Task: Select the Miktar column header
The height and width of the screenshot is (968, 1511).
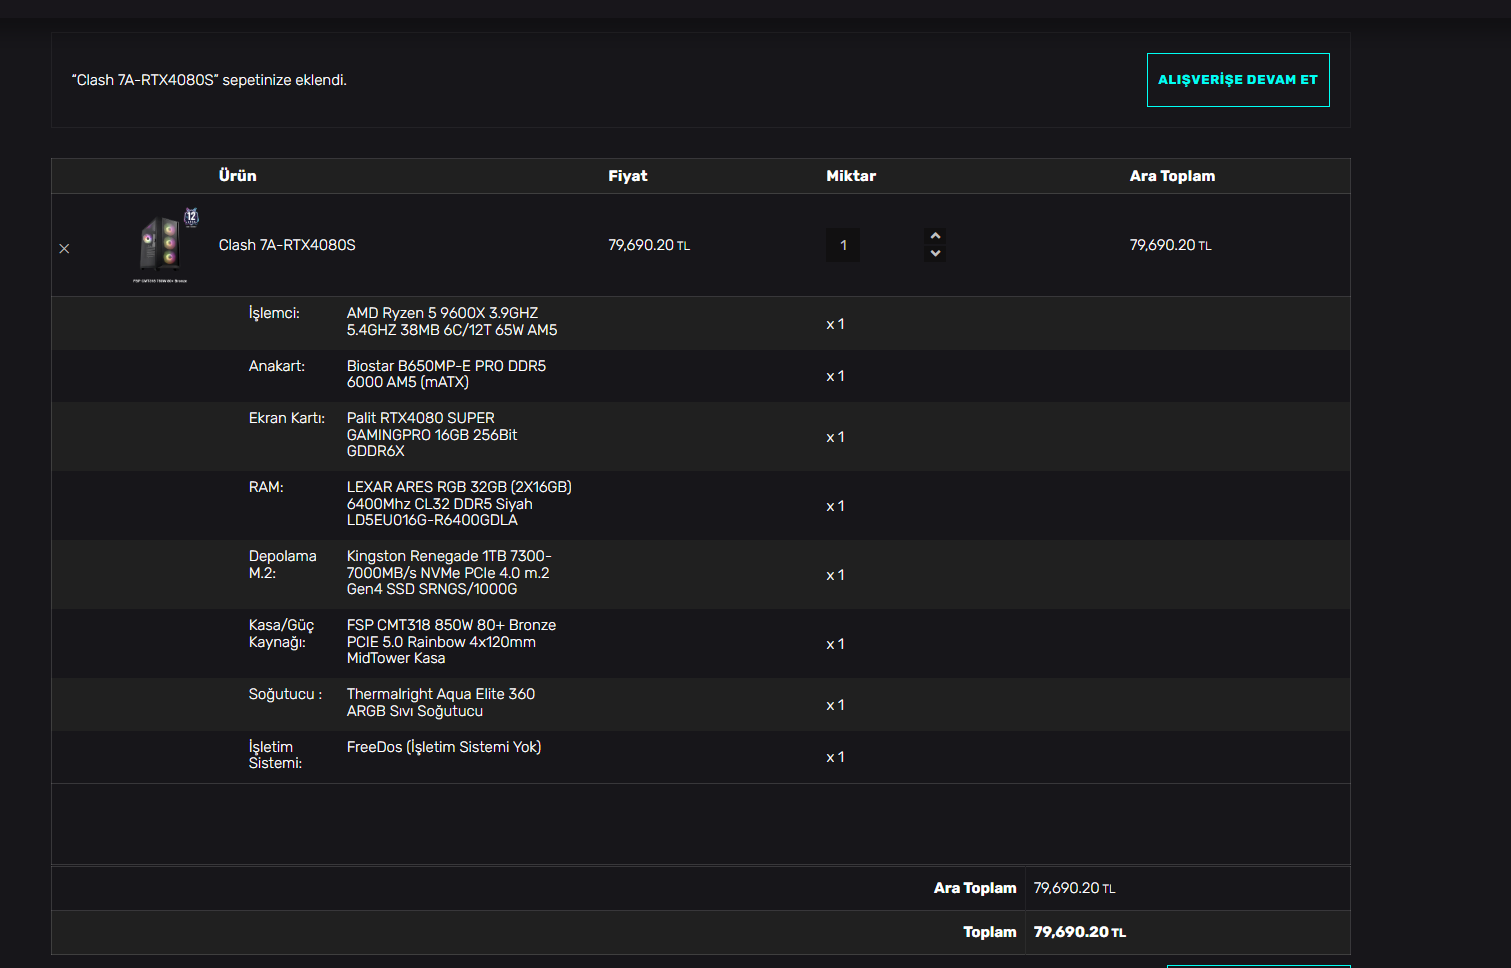Action: click(x=851, y=176)
